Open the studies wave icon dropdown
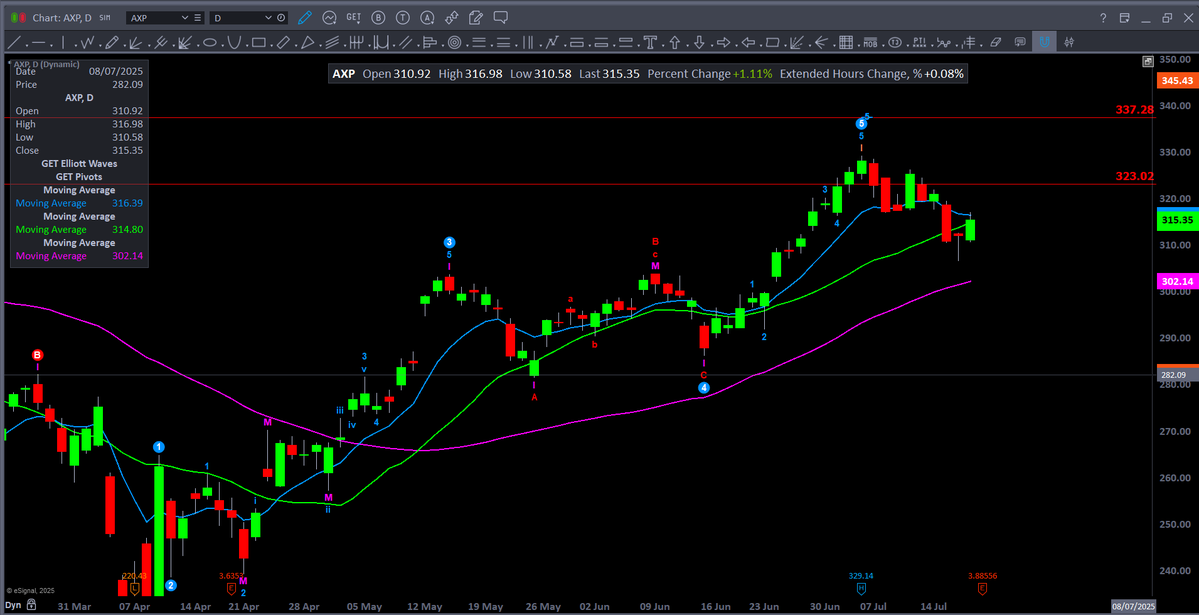The height and width of the screenshot is (615, 1199). click(x=330, y=17)
